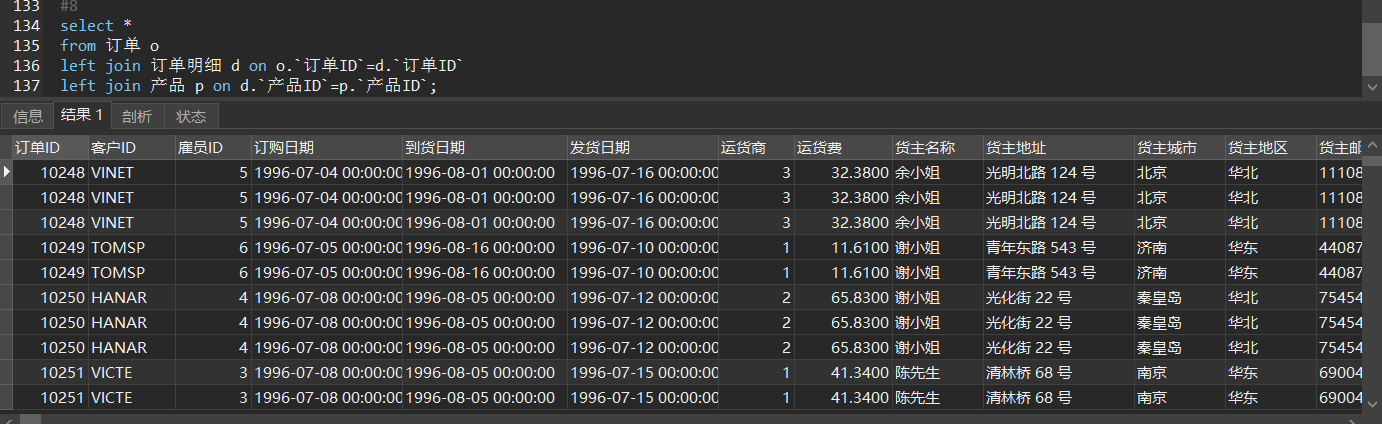Click the 结果 1 tab
The height and width of the screenshot is (424, 1382).
point(81,115)
